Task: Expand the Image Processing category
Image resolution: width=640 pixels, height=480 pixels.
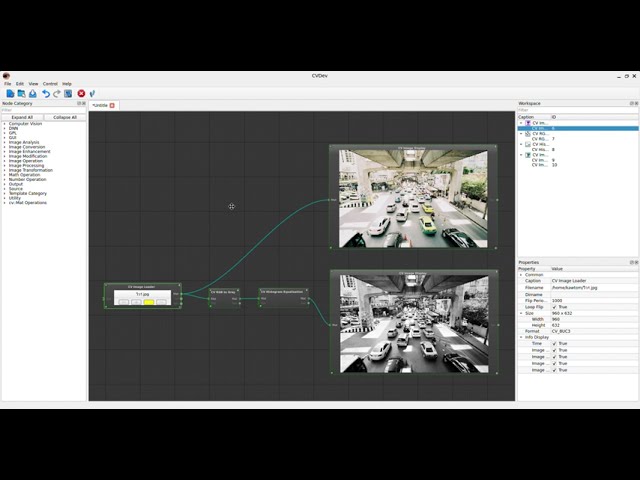Action: [5, 166]
